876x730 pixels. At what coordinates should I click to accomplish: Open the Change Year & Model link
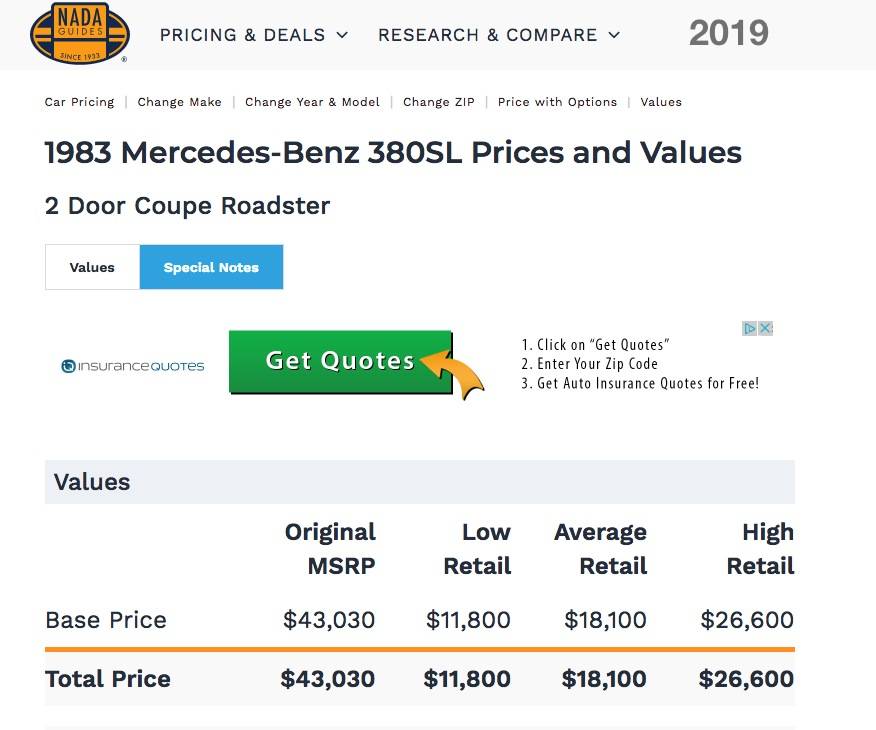312,102
